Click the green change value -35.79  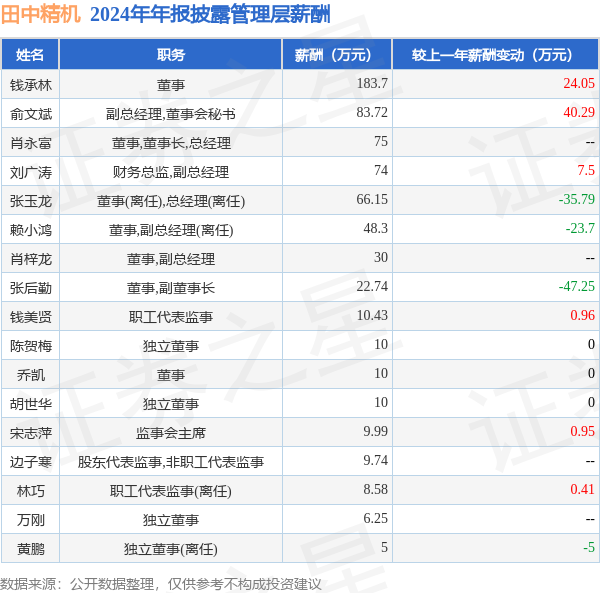click(x=577, y=199)
